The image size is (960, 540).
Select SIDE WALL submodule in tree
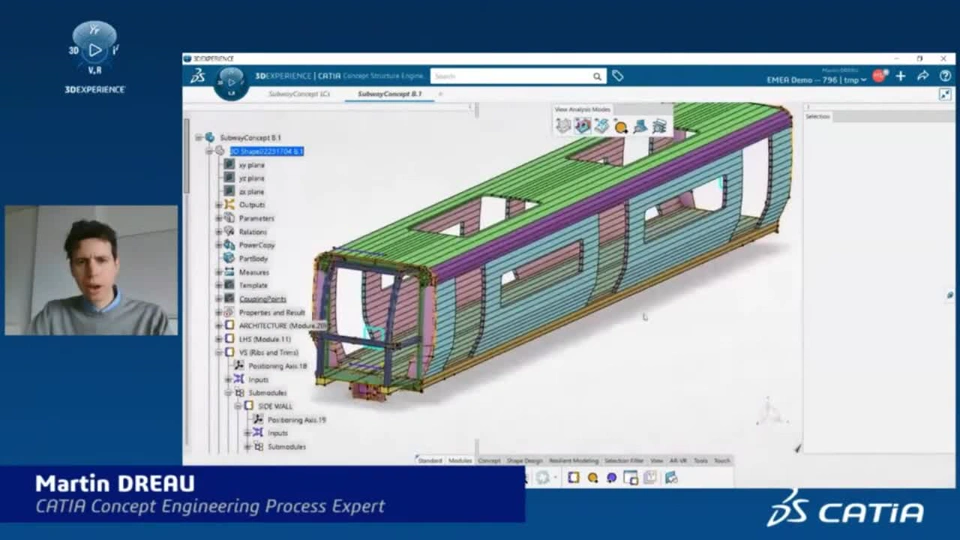275,406
